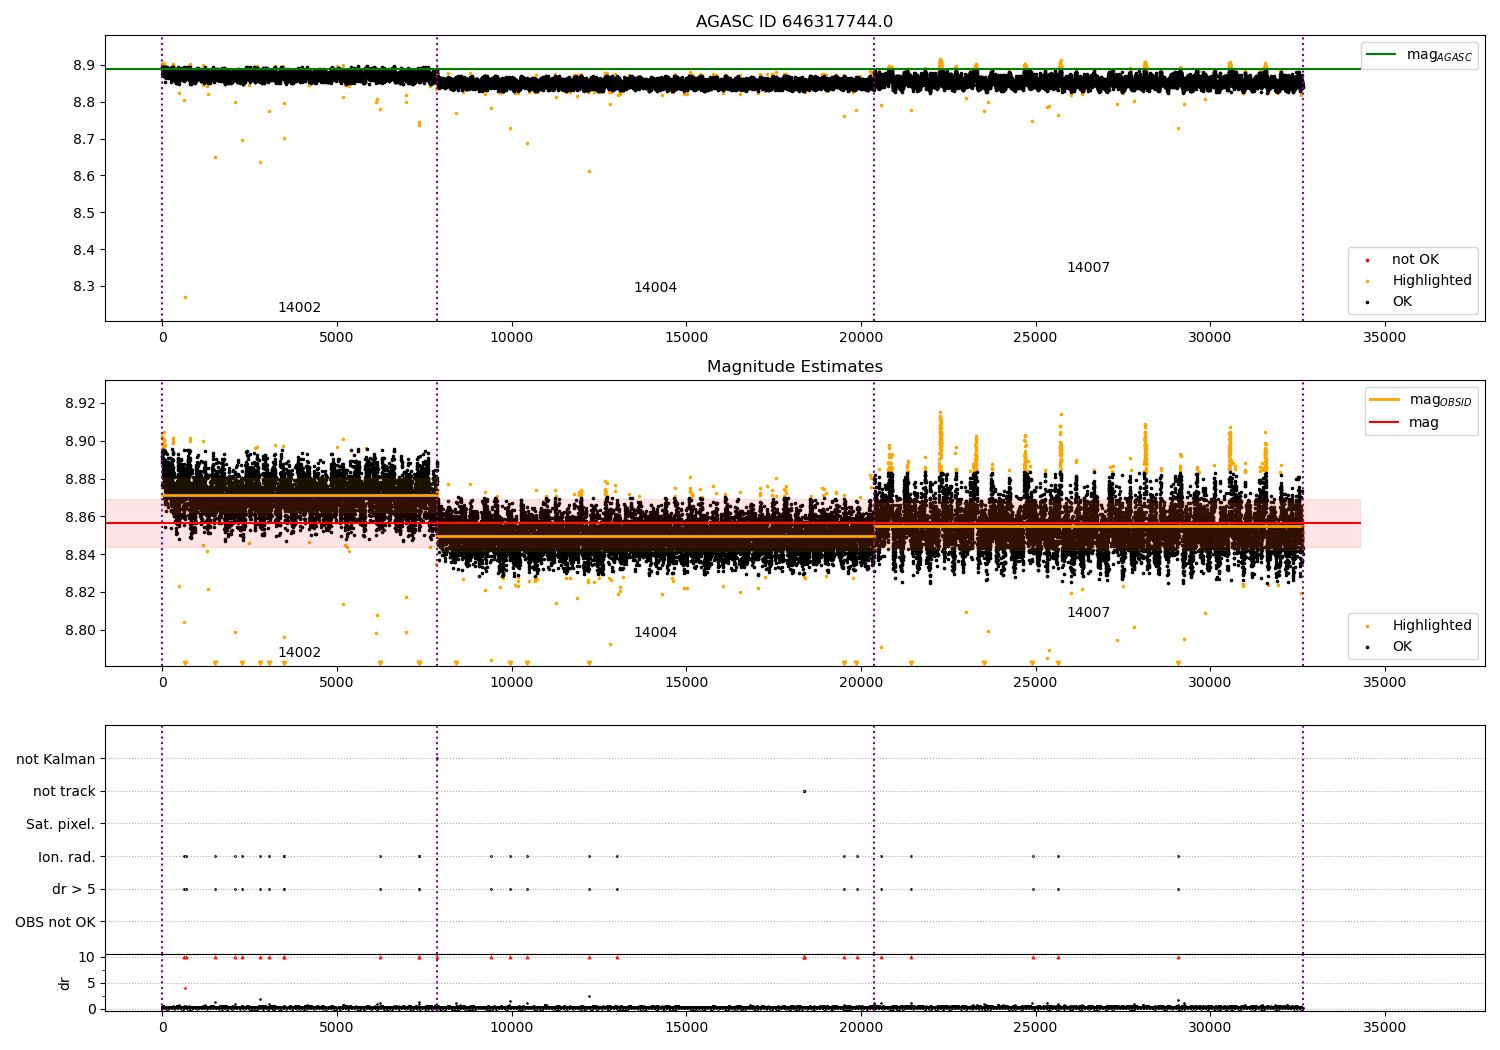Click the "8.84" tick on the middle plot

[x=81, y=555]
